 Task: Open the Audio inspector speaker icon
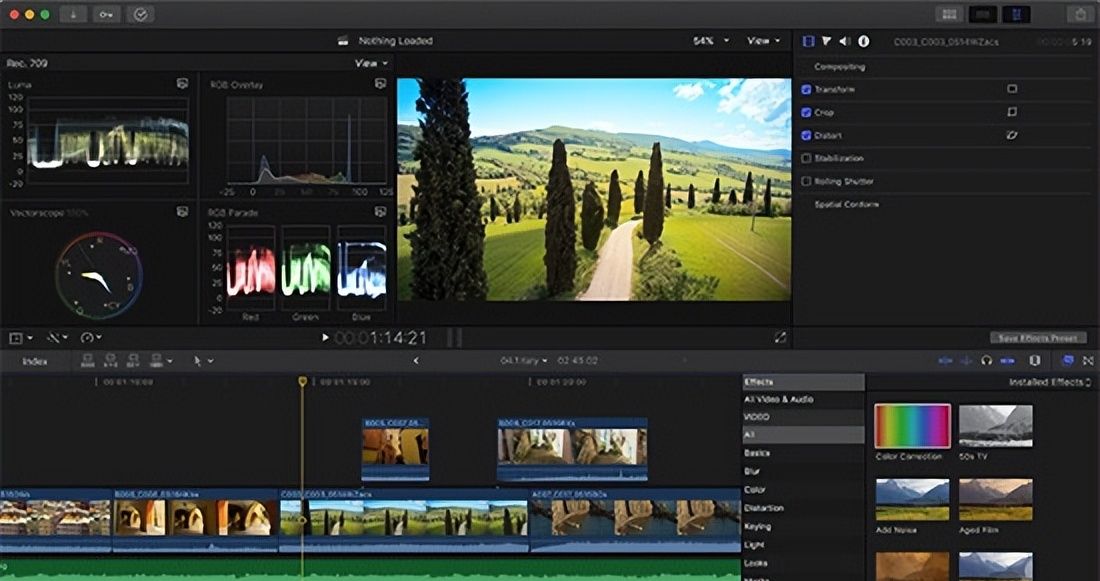[x=845, y=41]
